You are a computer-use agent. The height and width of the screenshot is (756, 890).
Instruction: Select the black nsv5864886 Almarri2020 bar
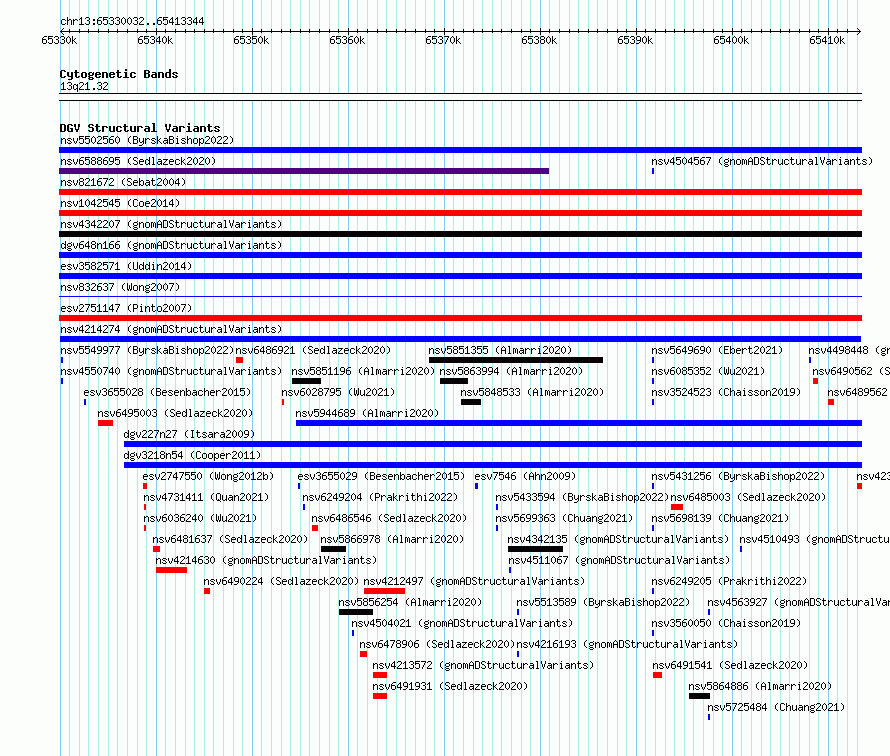[x=699, y=696]
